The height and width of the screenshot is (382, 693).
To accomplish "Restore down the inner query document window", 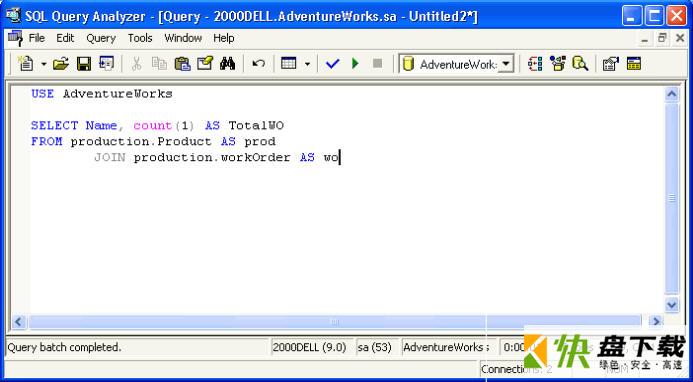I will point(662,39).
